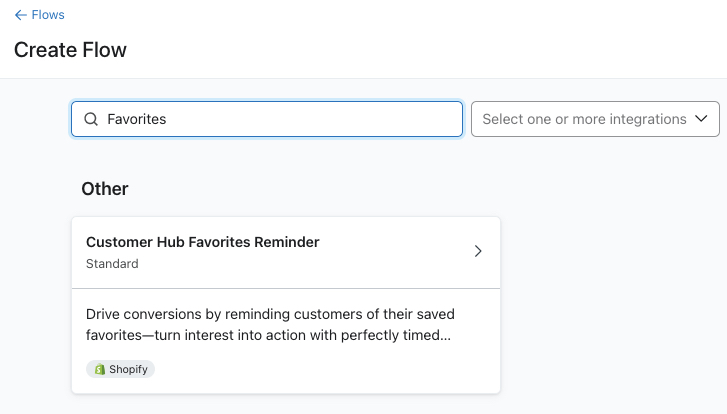Select the Shopify integration badge label
Viewport: 727px width, 414px height.
tap(128, 369)
